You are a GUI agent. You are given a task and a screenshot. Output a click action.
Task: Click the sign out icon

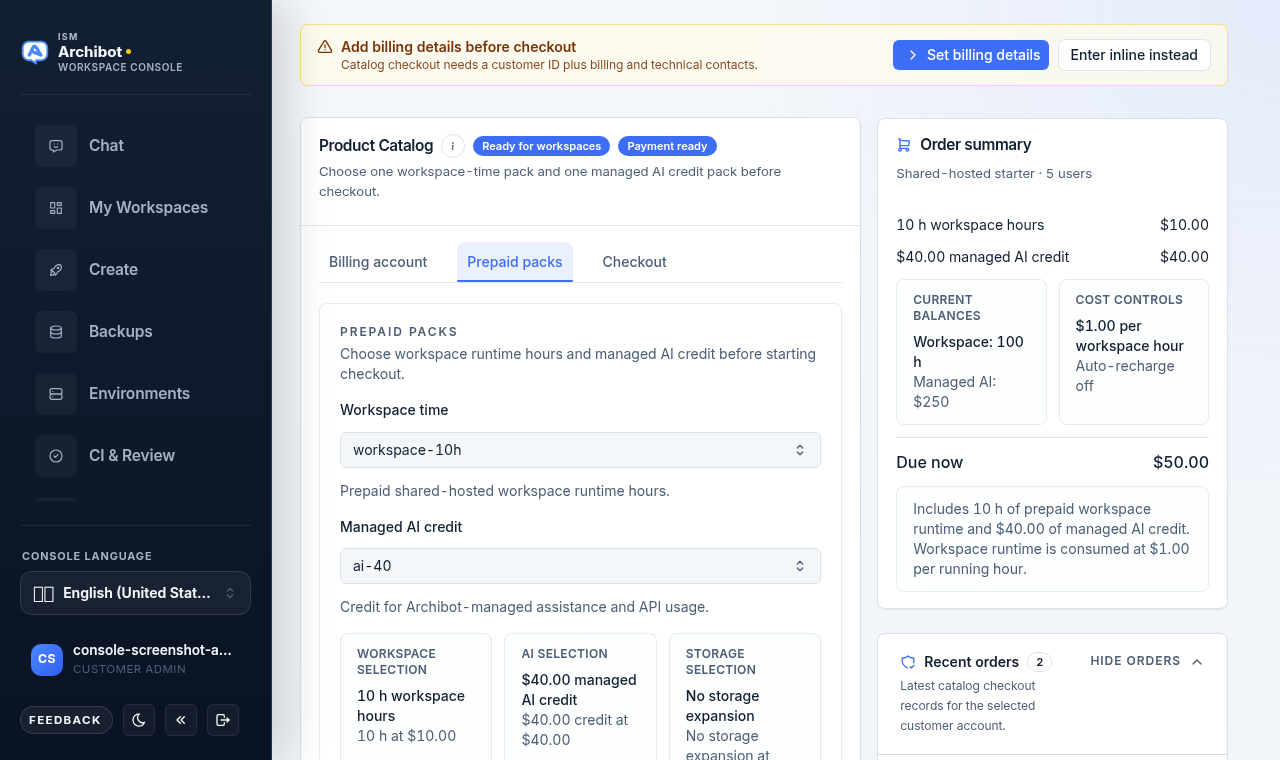(x=223, y=720)
